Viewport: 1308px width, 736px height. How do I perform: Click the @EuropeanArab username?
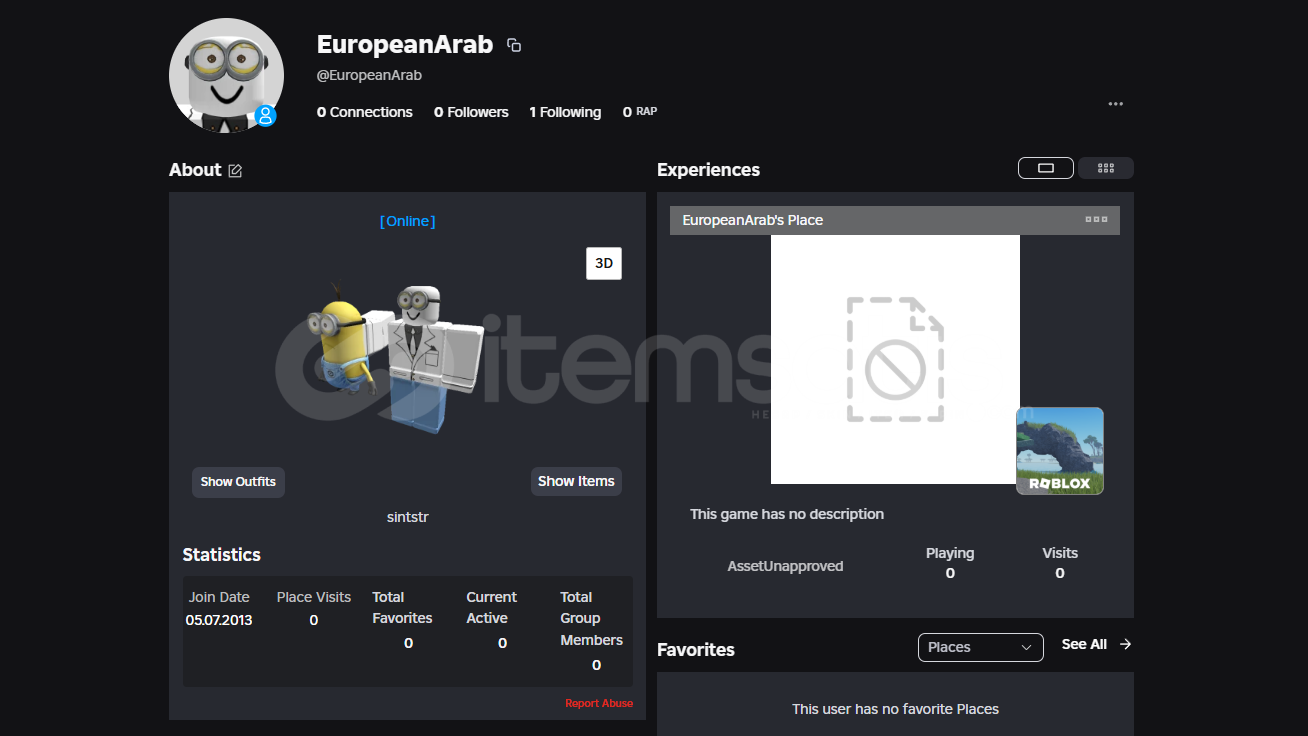369,75
